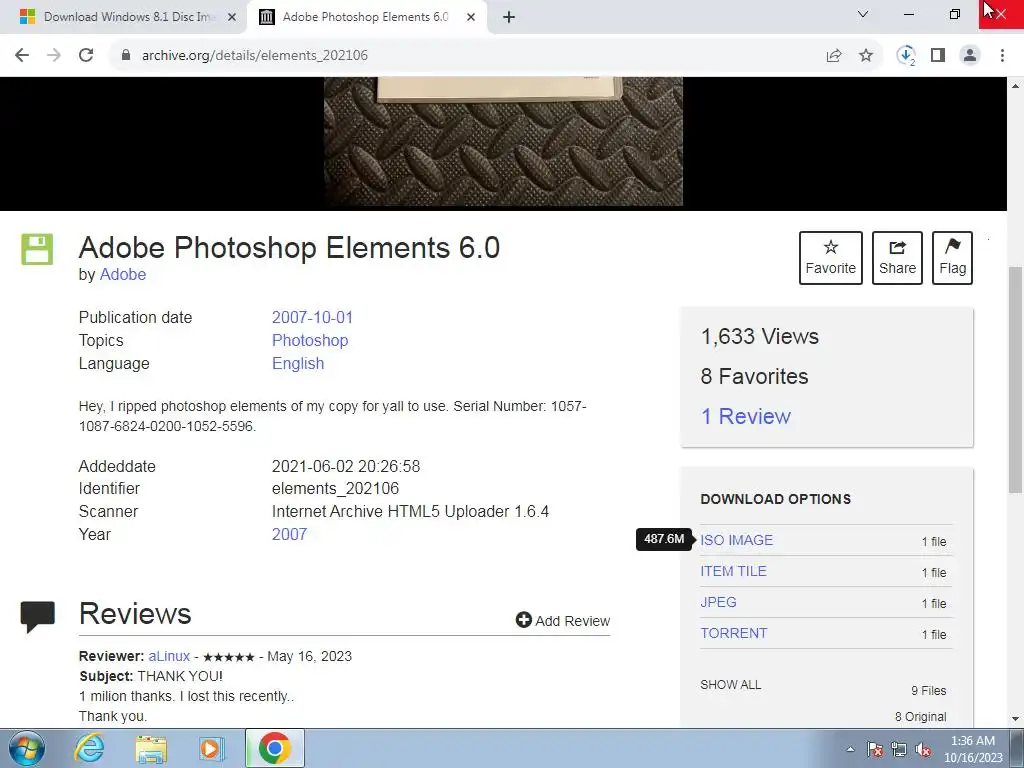Click the 8 Favorites text
This screenshot has height=768, width=1024.
(x=754, y=376)
